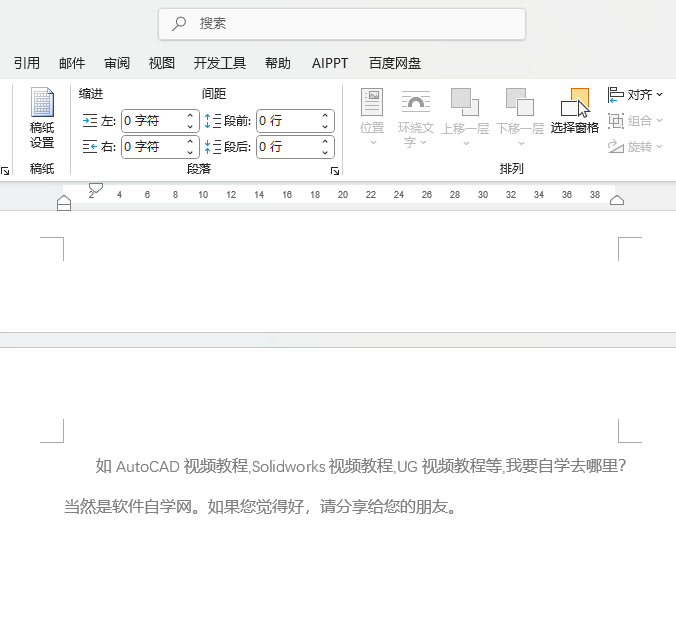Open the 环绕文字 wrap text menu
This screenshot has height=617, width=676.
416,116
